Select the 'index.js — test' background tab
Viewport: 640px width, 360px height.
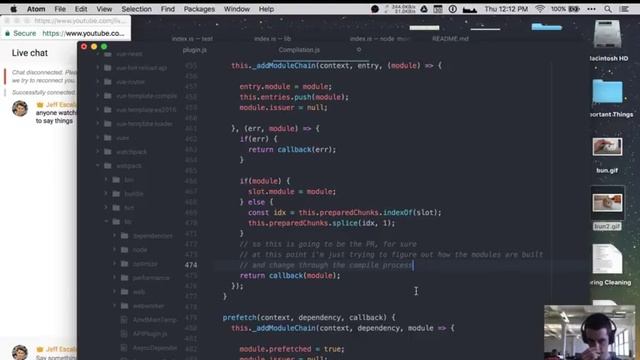pyautogui.click(x=192, y=39)
